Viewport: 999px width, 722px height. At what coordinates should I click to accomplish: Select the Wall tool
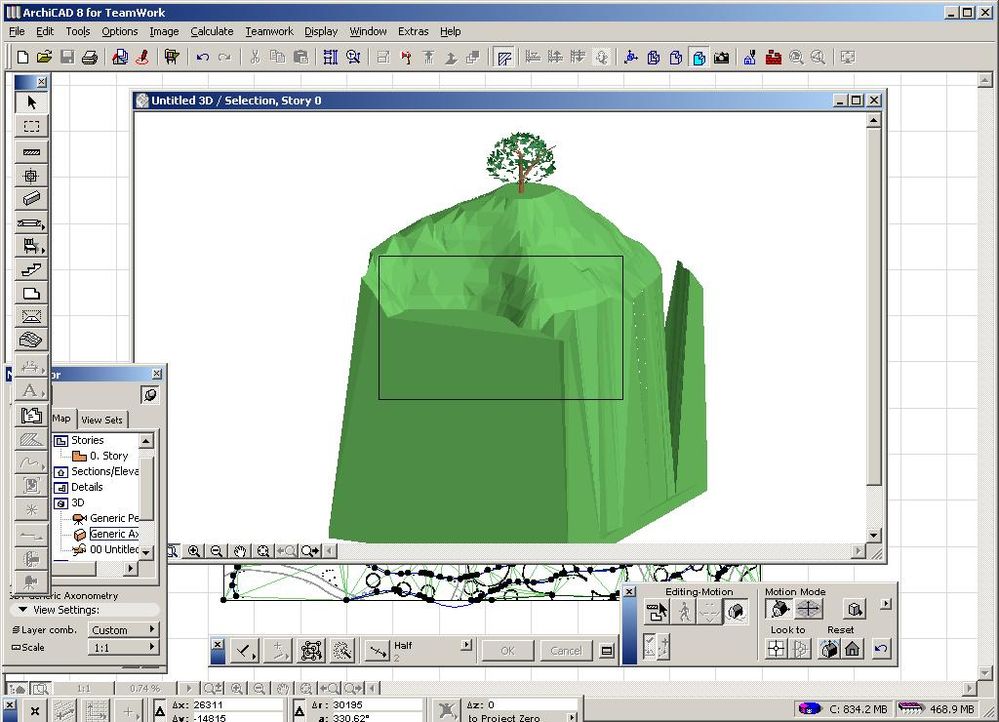[x=31, y=152]
